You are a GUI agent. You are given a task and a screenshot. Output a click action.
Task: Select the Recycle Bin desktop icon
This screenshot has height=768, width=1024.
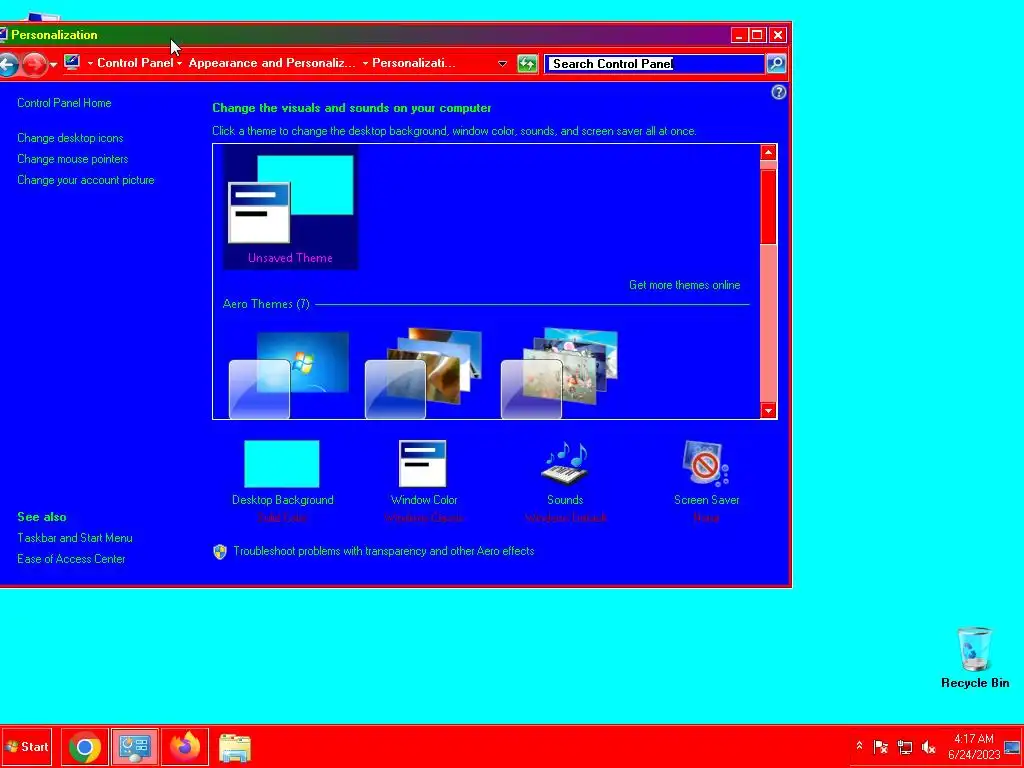[x=974, y=658]
